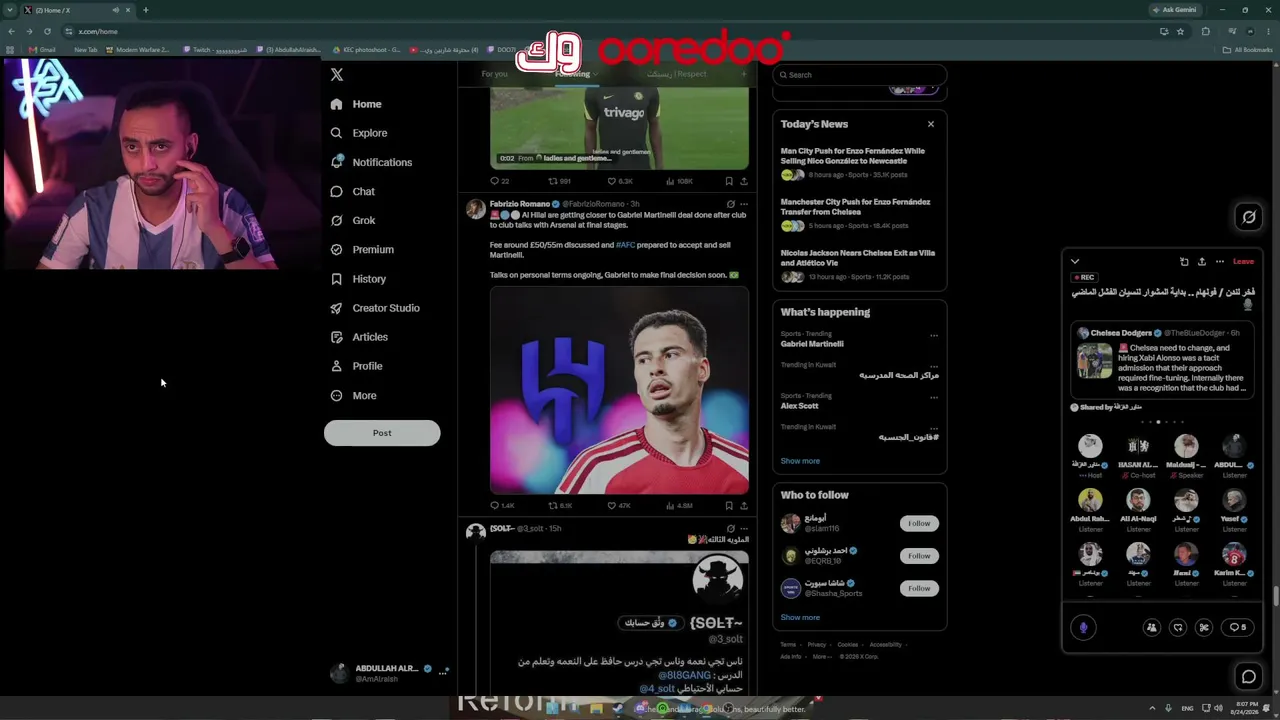Open Grok action on Fabrizio Romano's post

pos(730,204)
